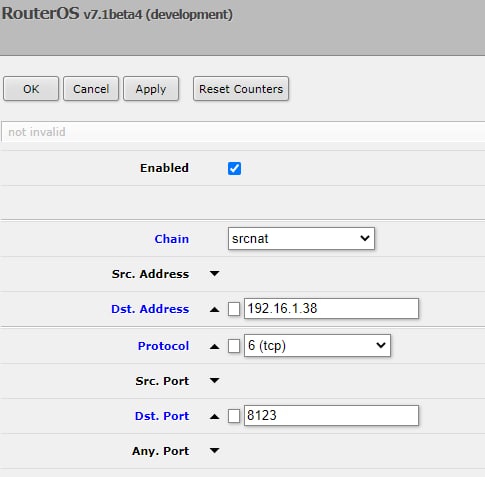Click the Dst. Address input 192.16.1.38
Image resolution: width=485 pixels, height=477 pixels.
(x=331, y=309)
